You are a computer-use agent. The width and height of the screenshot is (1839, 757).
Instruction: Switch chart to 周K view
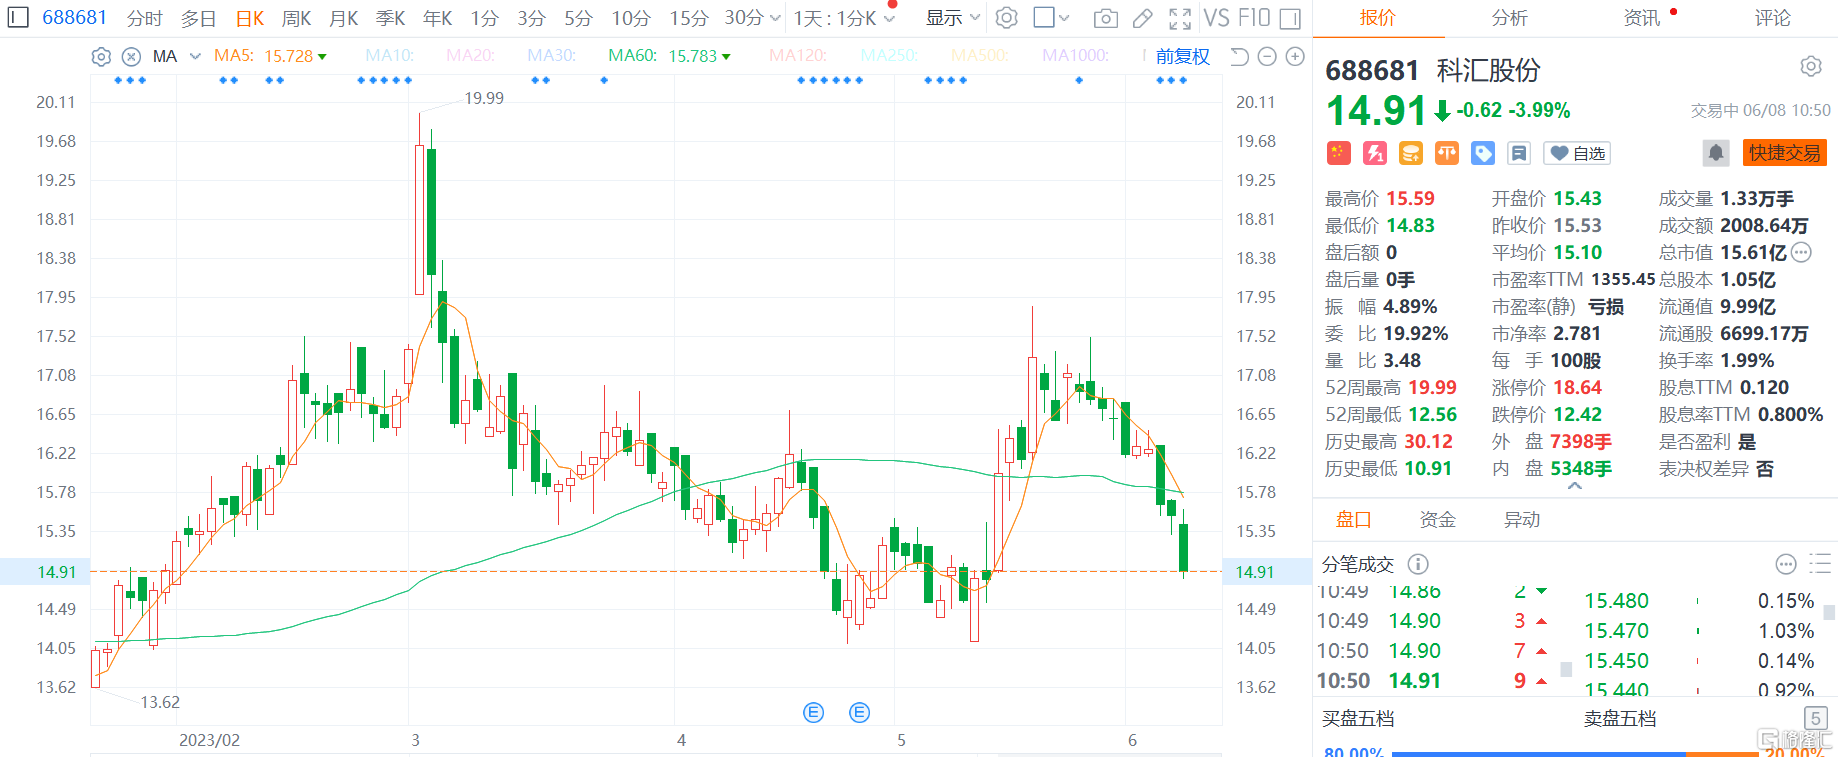coord(296,18)
